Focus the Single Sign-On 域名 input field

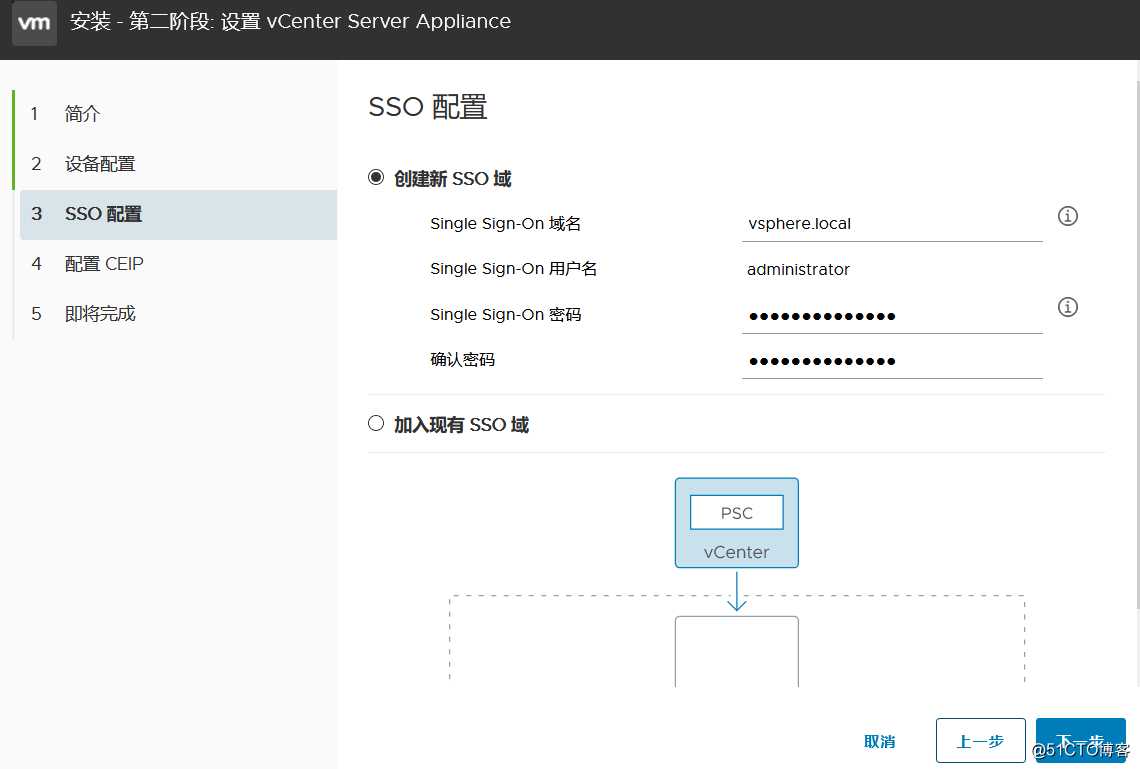[892, 224]
